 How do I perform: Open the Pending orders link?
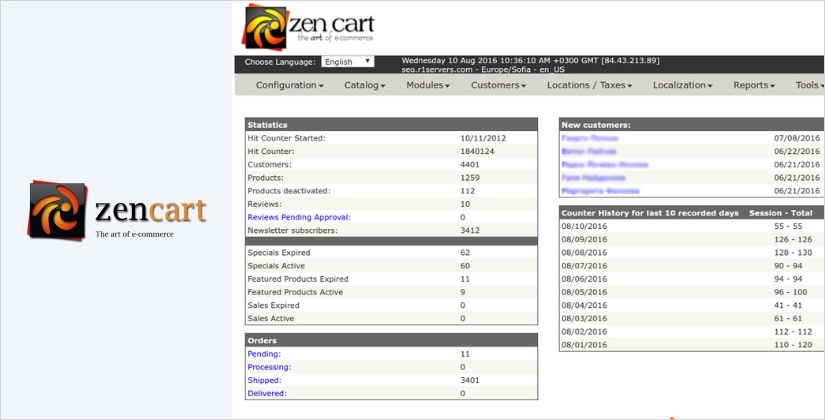pos(264,354)
